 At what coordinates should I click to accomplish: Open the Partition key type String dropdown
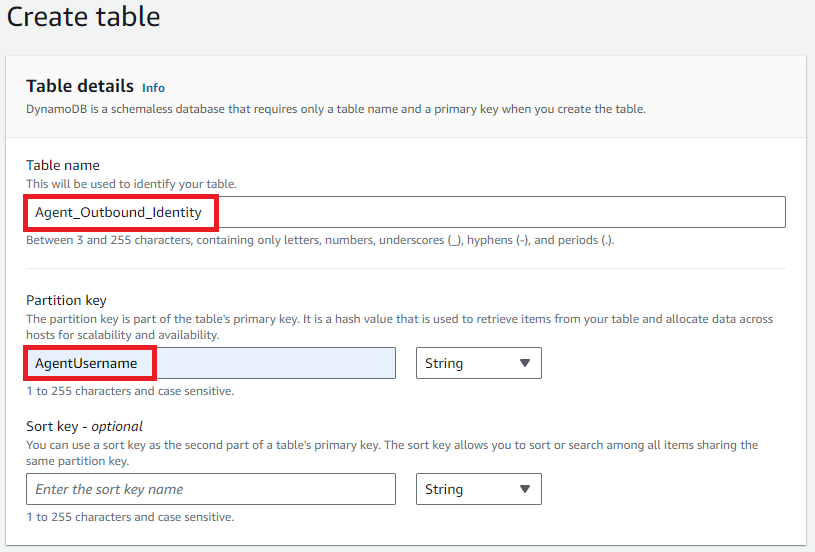(x=479, y=363)
